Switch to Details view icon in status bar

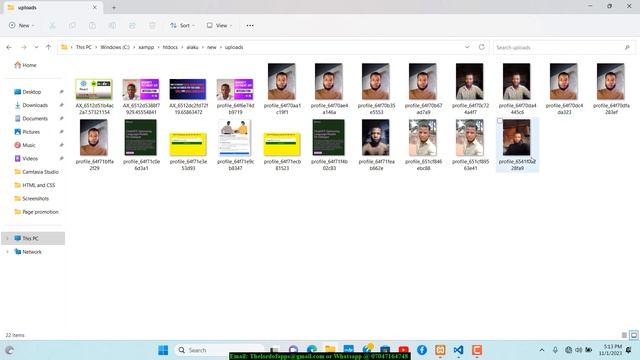click(624, 335)
